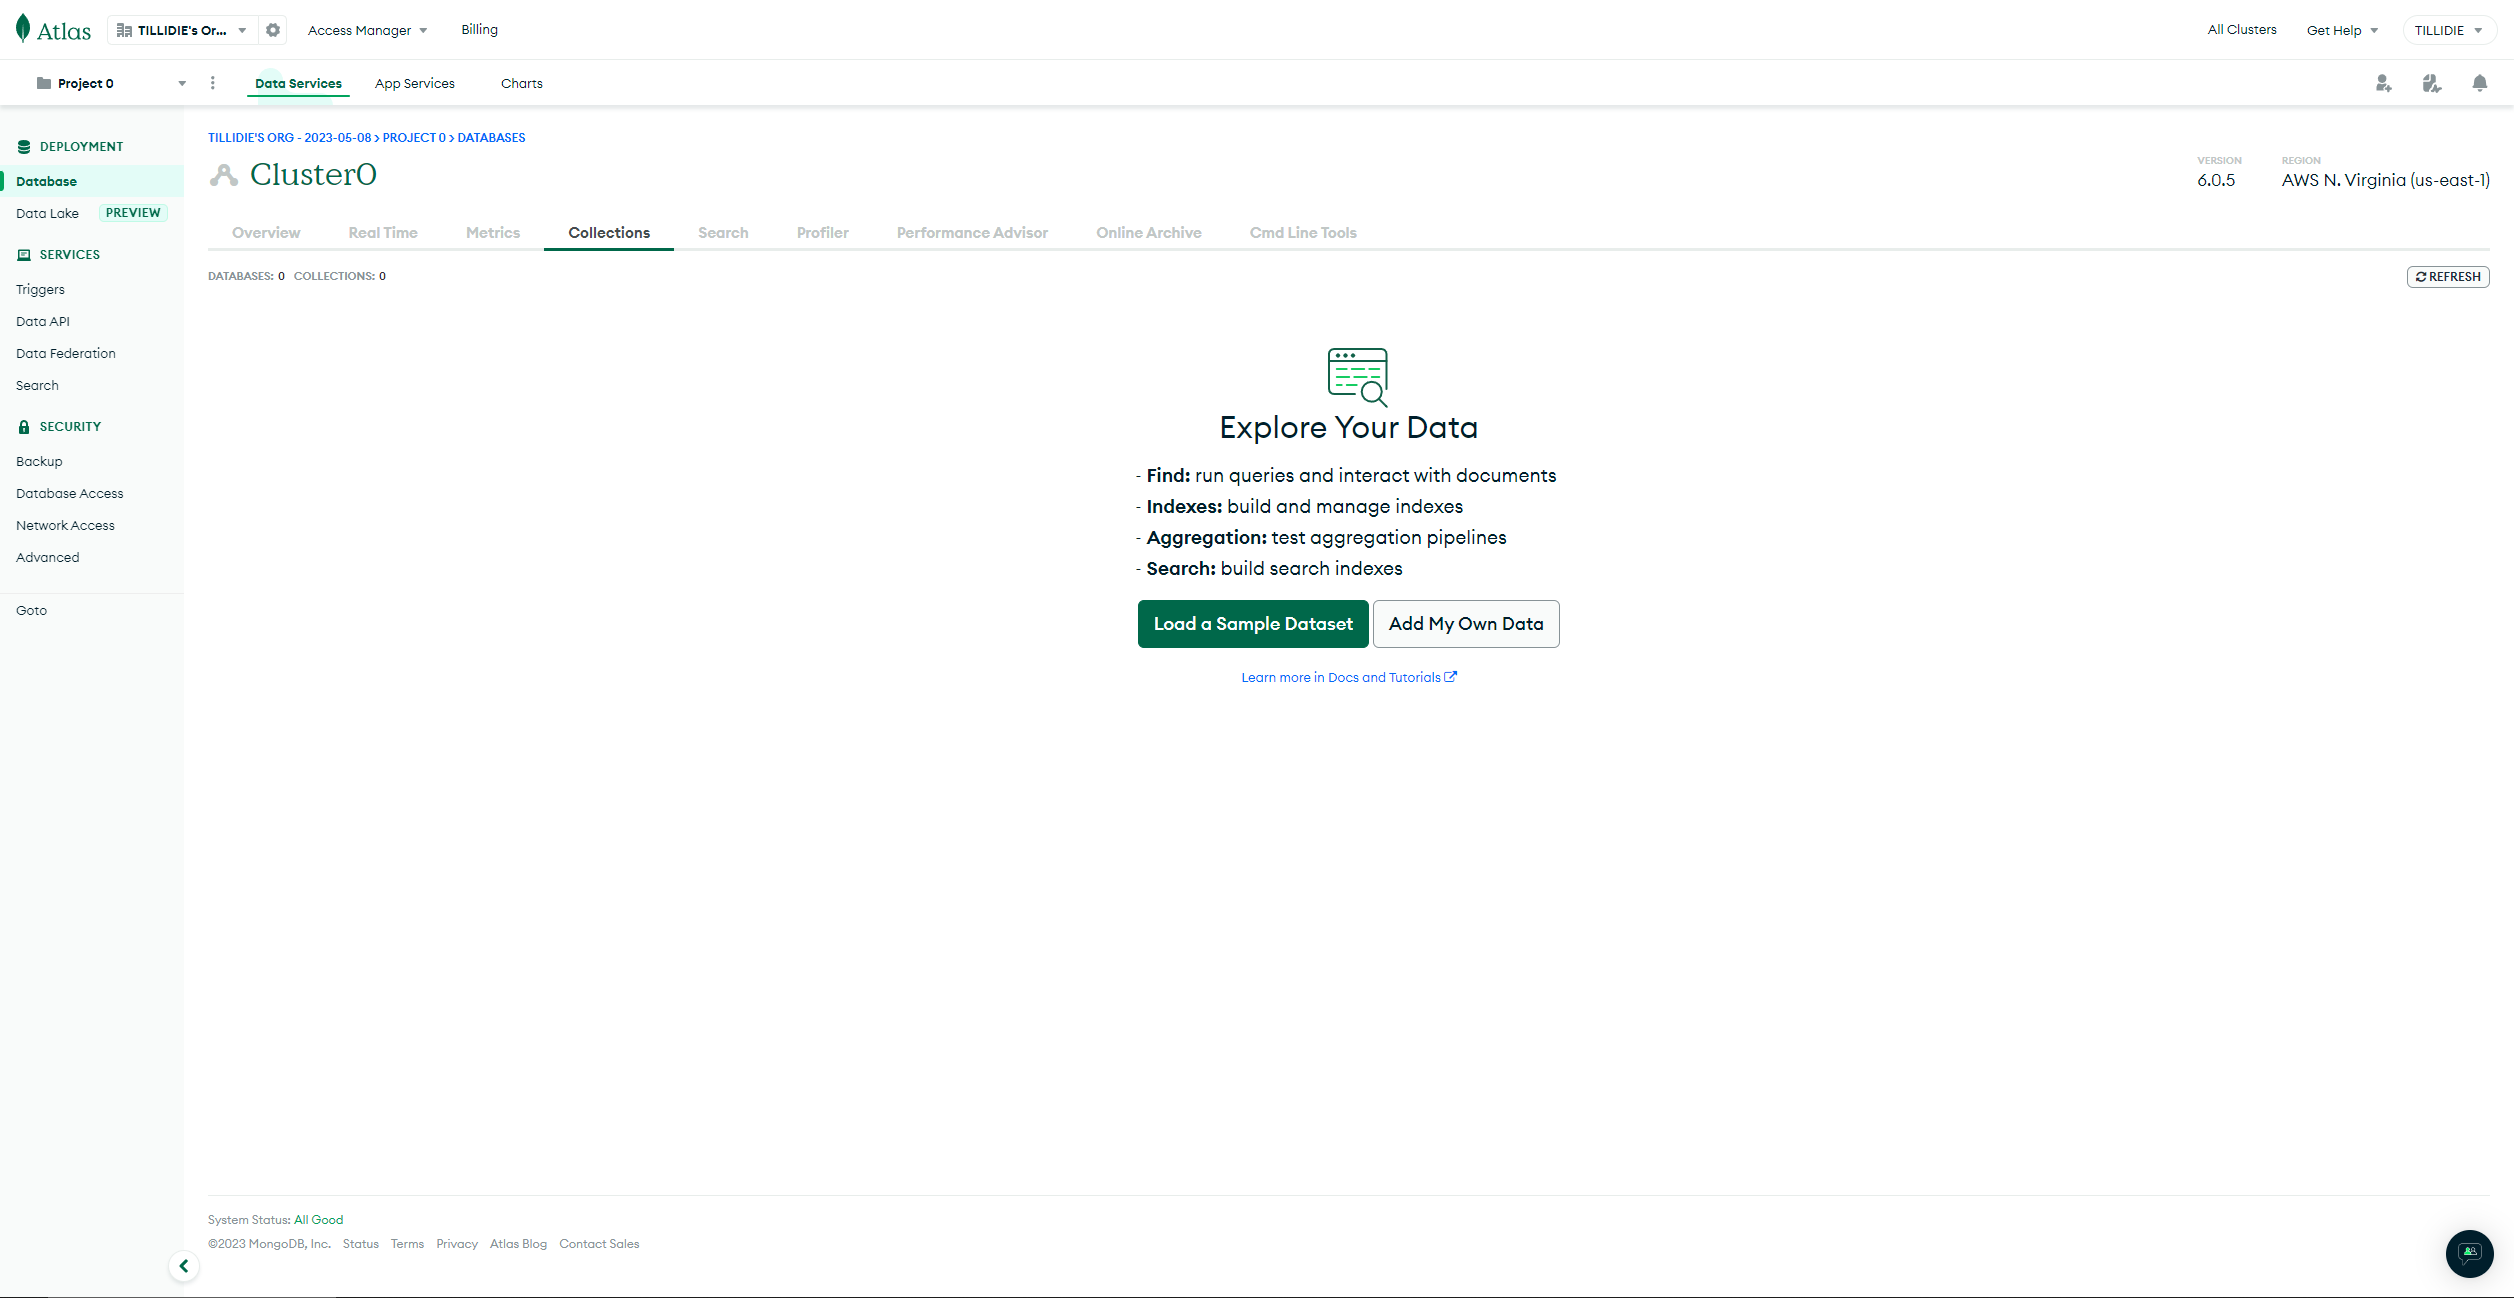Open Network Access in the sidebar
The height and width of the screenshot is (1298, 2514).
65,525
